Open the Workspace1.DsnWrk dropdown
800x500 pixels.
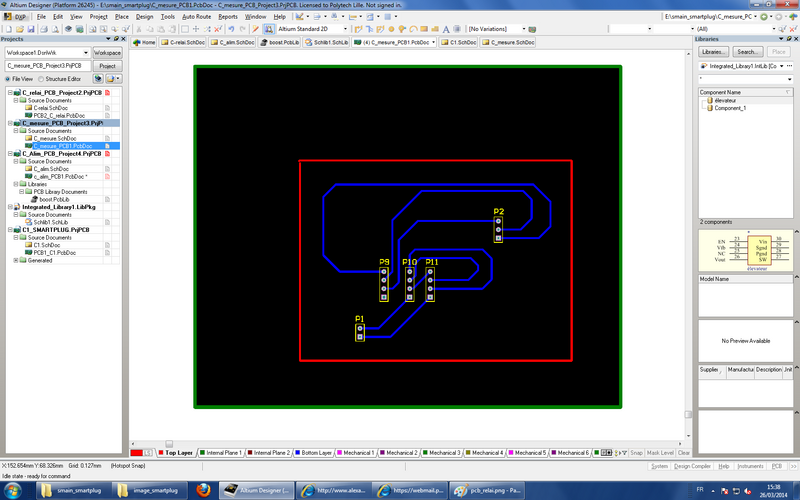click(86, 52)
